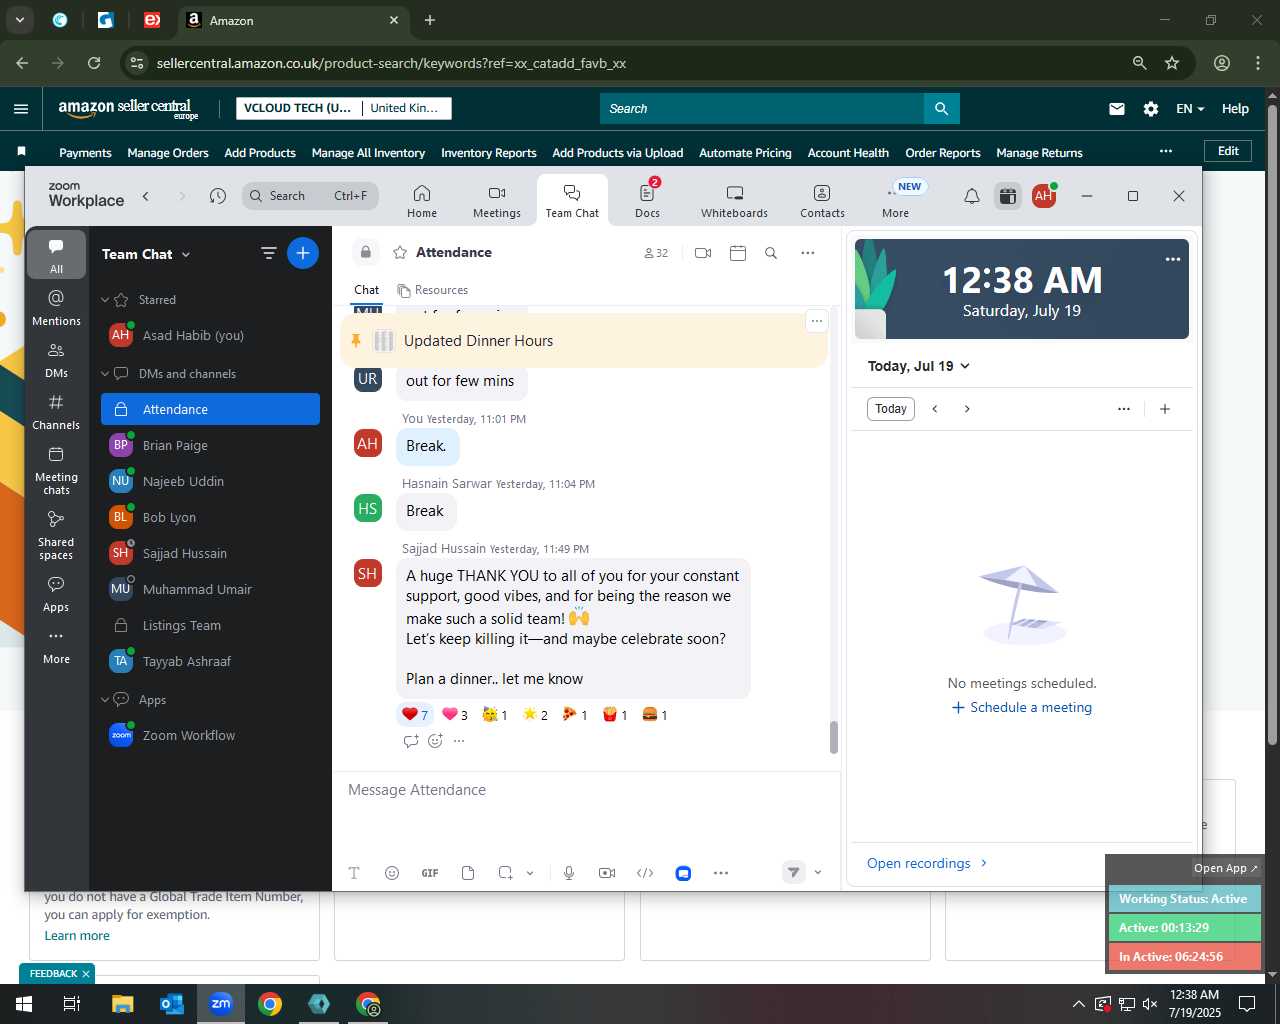The width and height of the screenshot is (1280, 1024).
Task: Open chat with Najeeb Uddin
Action: 210,481
